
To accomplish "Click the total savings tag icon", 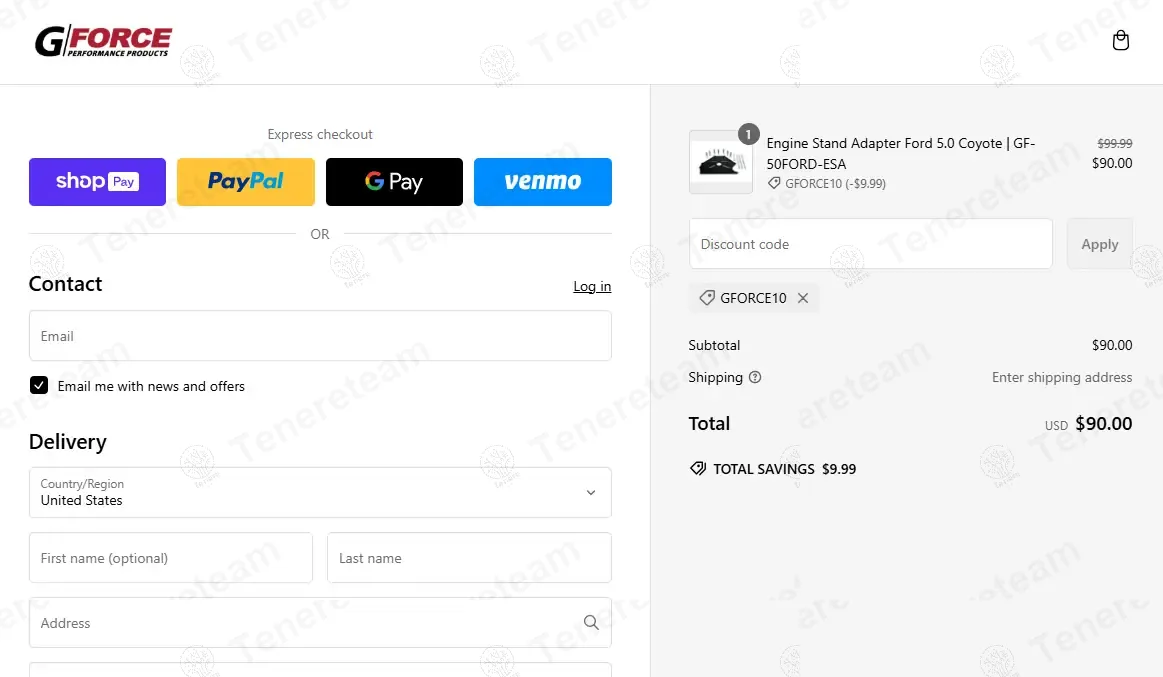I will pyautogui.click(x=698, y=469).
